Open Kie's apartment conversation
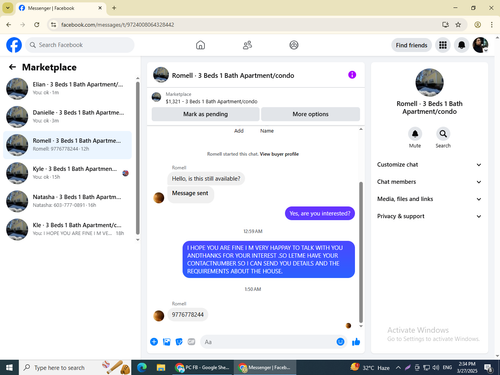500x375 pixels. pyautogui.click(x=67, y=229)
